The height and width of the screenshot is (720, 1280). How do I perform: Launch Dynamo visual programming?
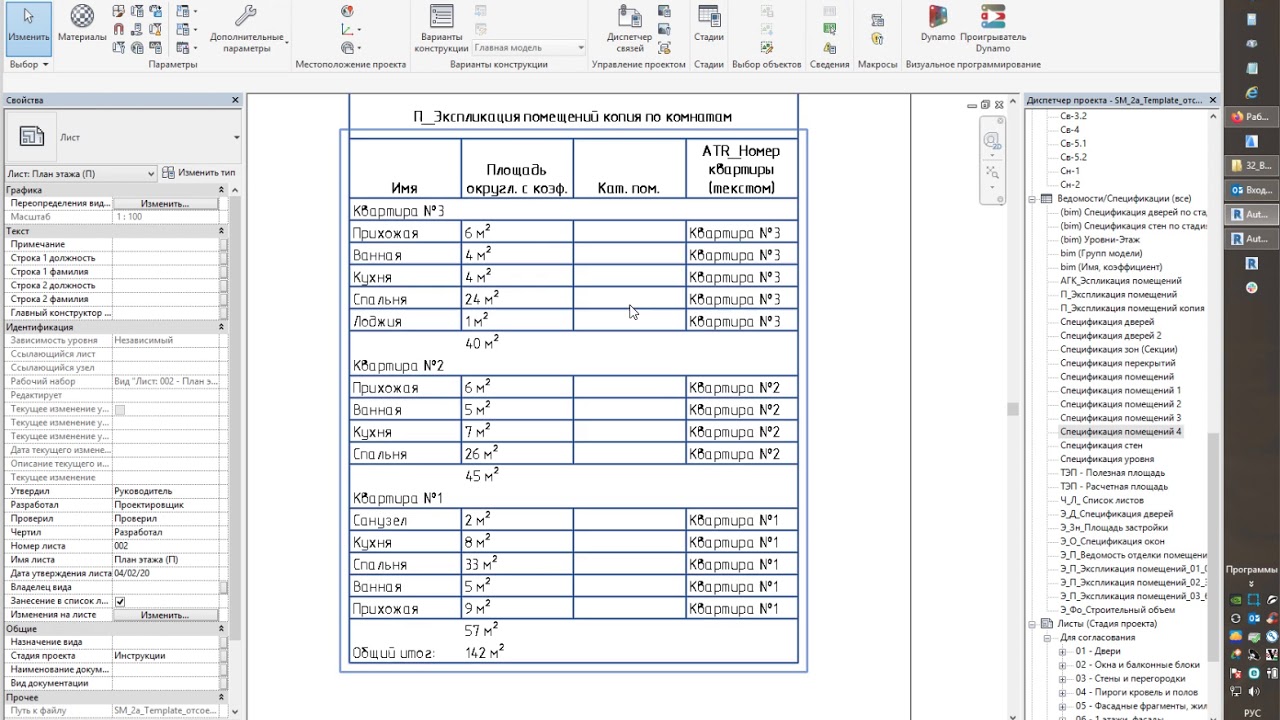(938, 24)
